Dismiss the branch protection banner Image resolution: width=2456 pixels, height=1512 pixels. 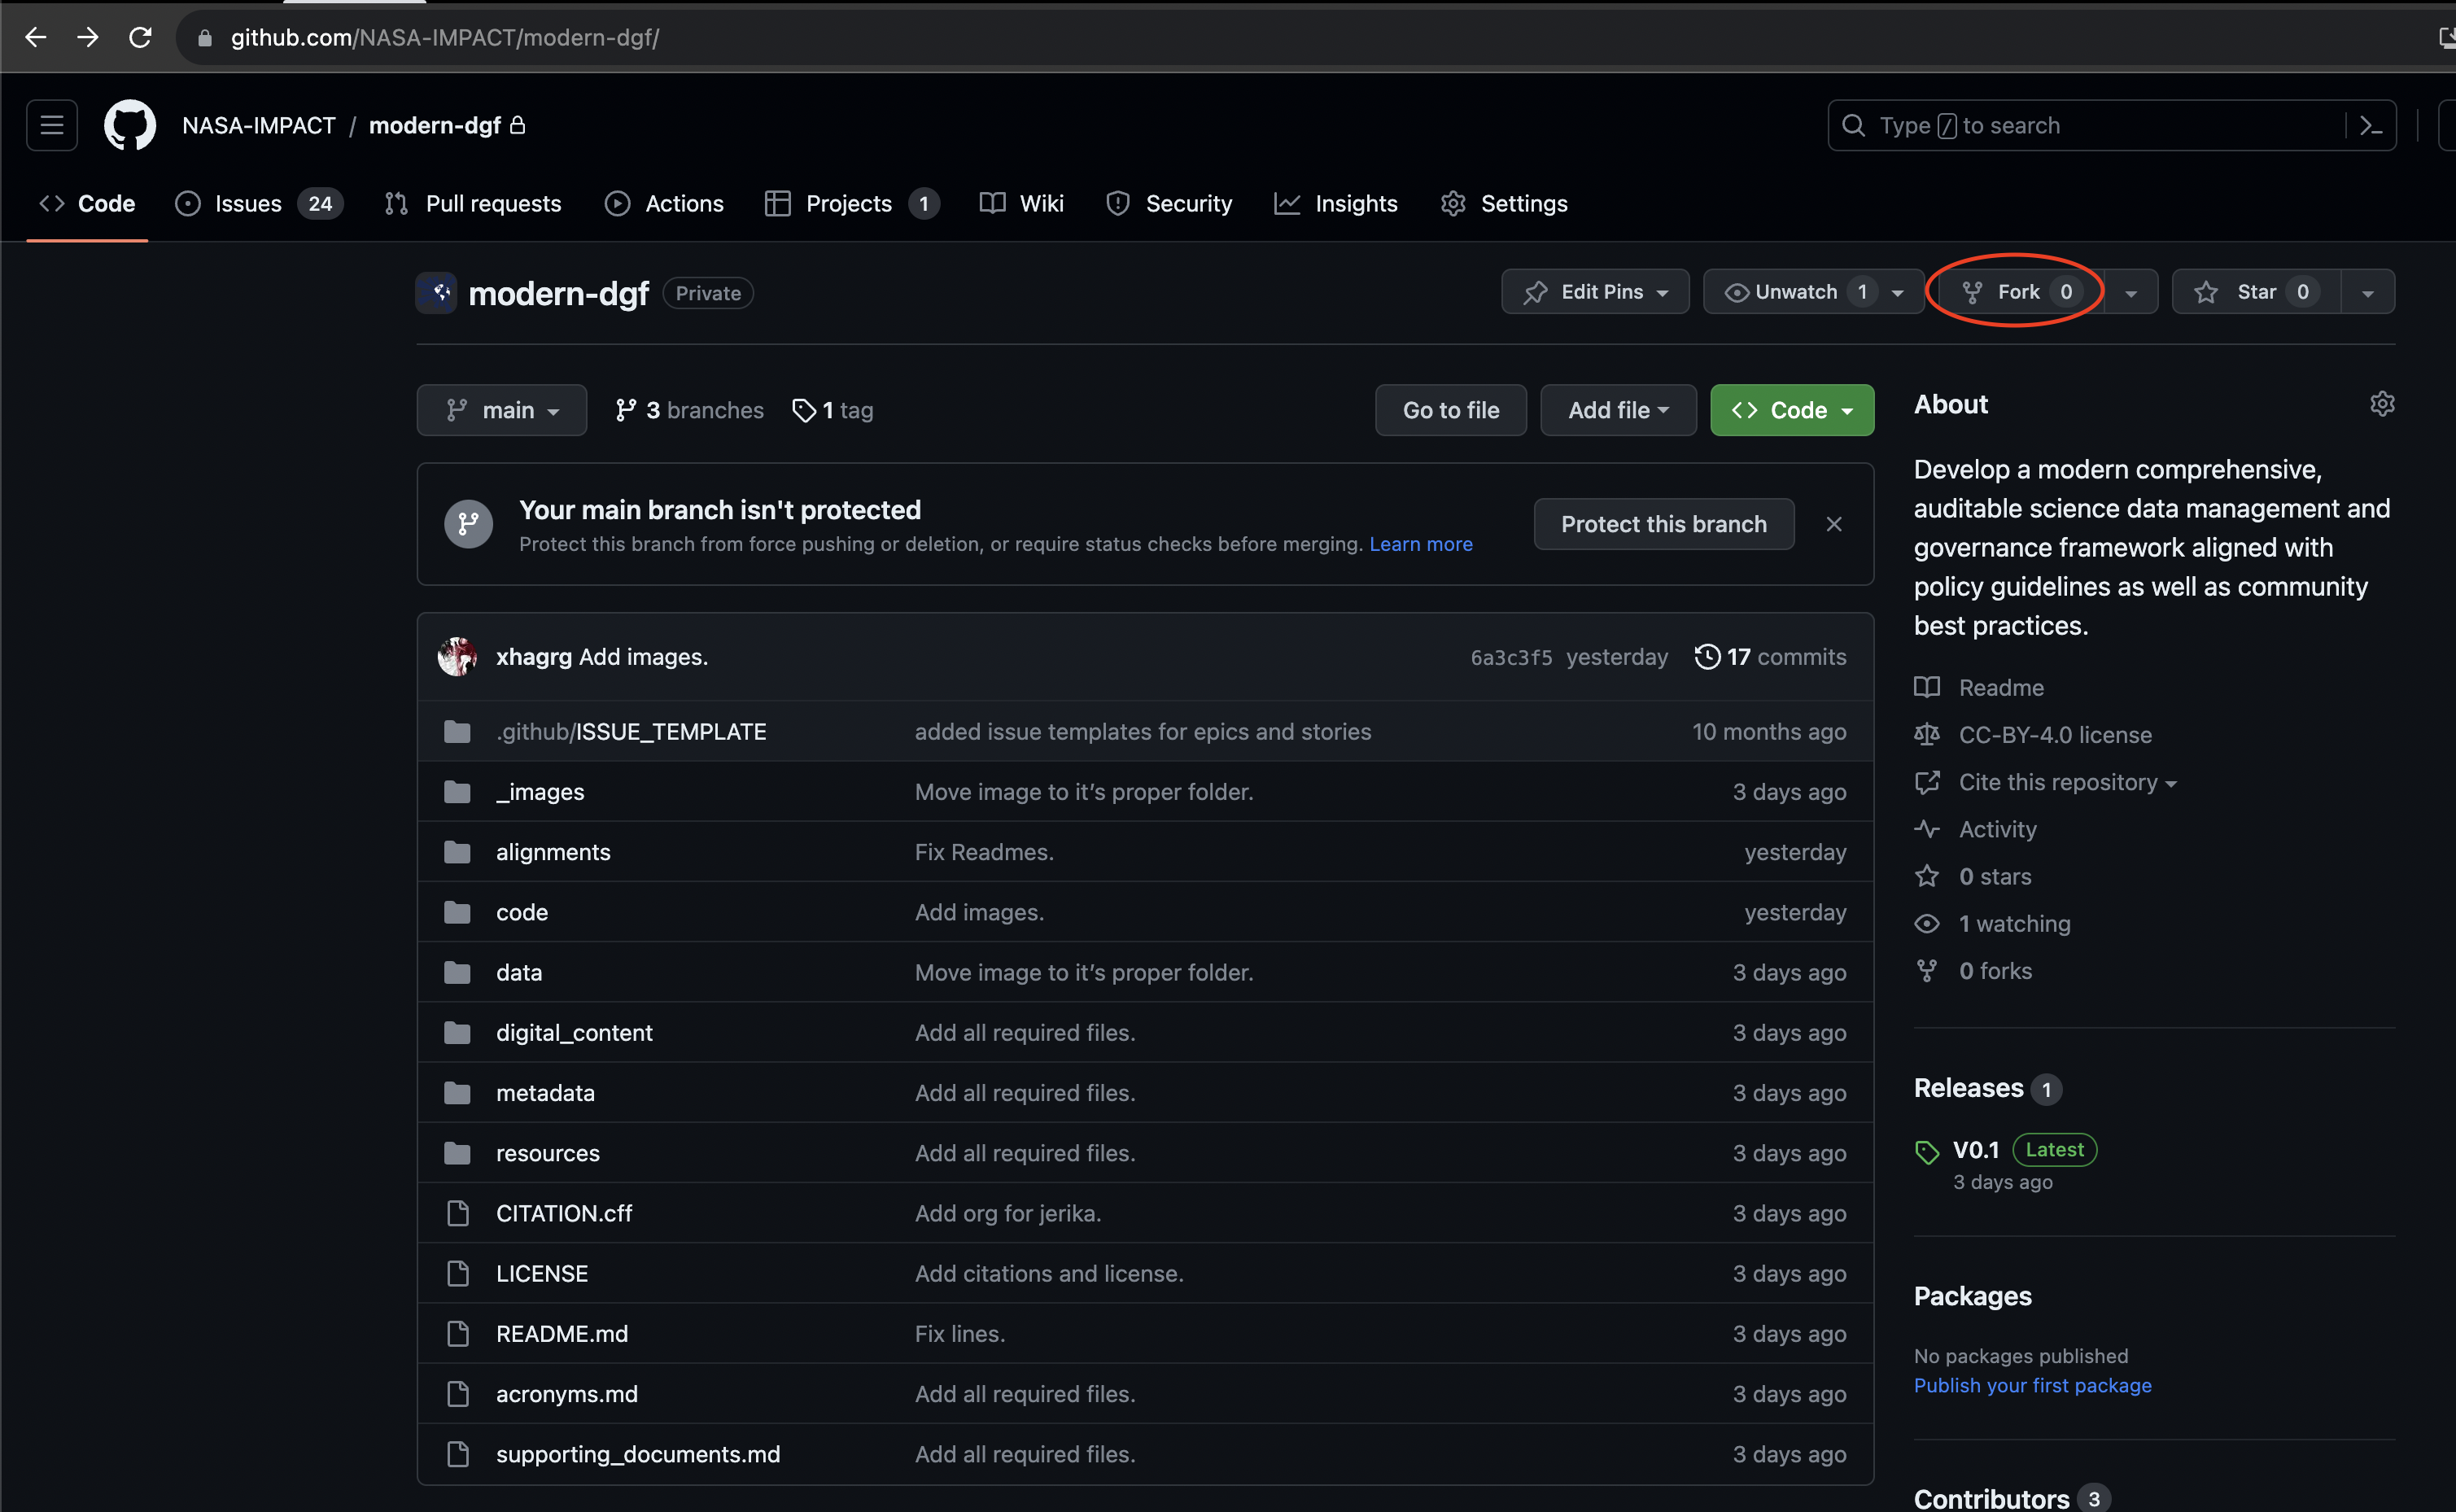[1834, 524]
